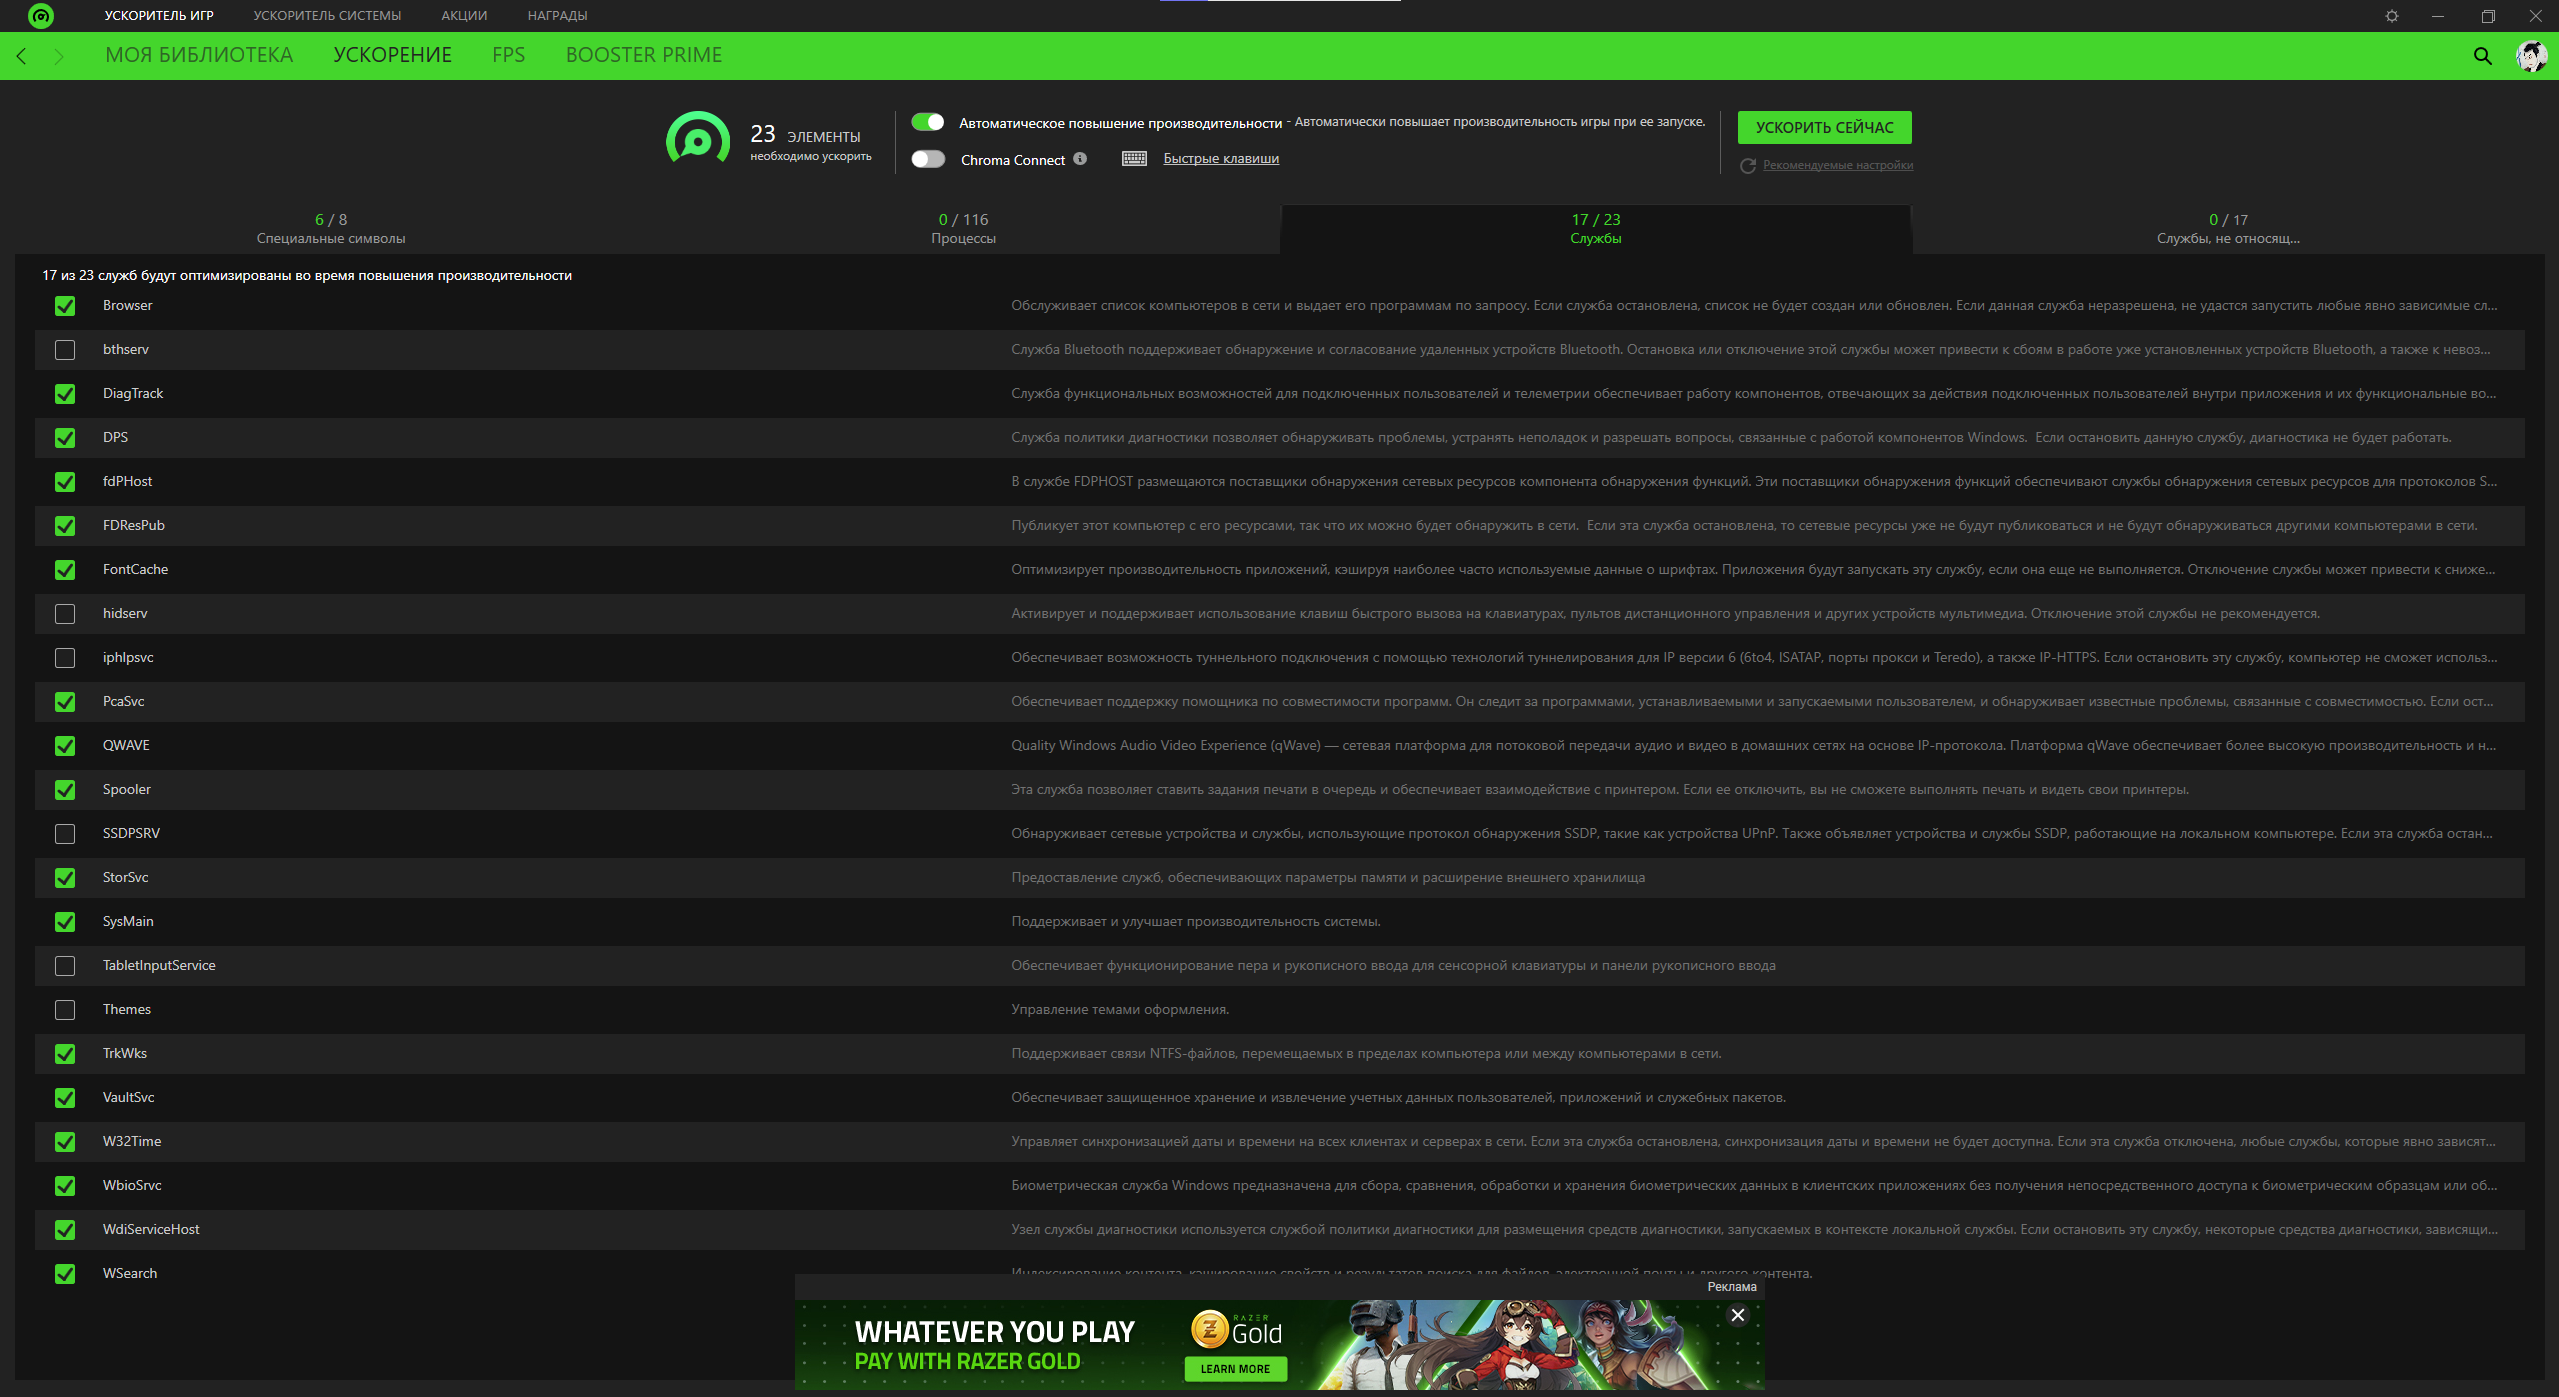Open the Специальные символы tab

coord(331,229)
